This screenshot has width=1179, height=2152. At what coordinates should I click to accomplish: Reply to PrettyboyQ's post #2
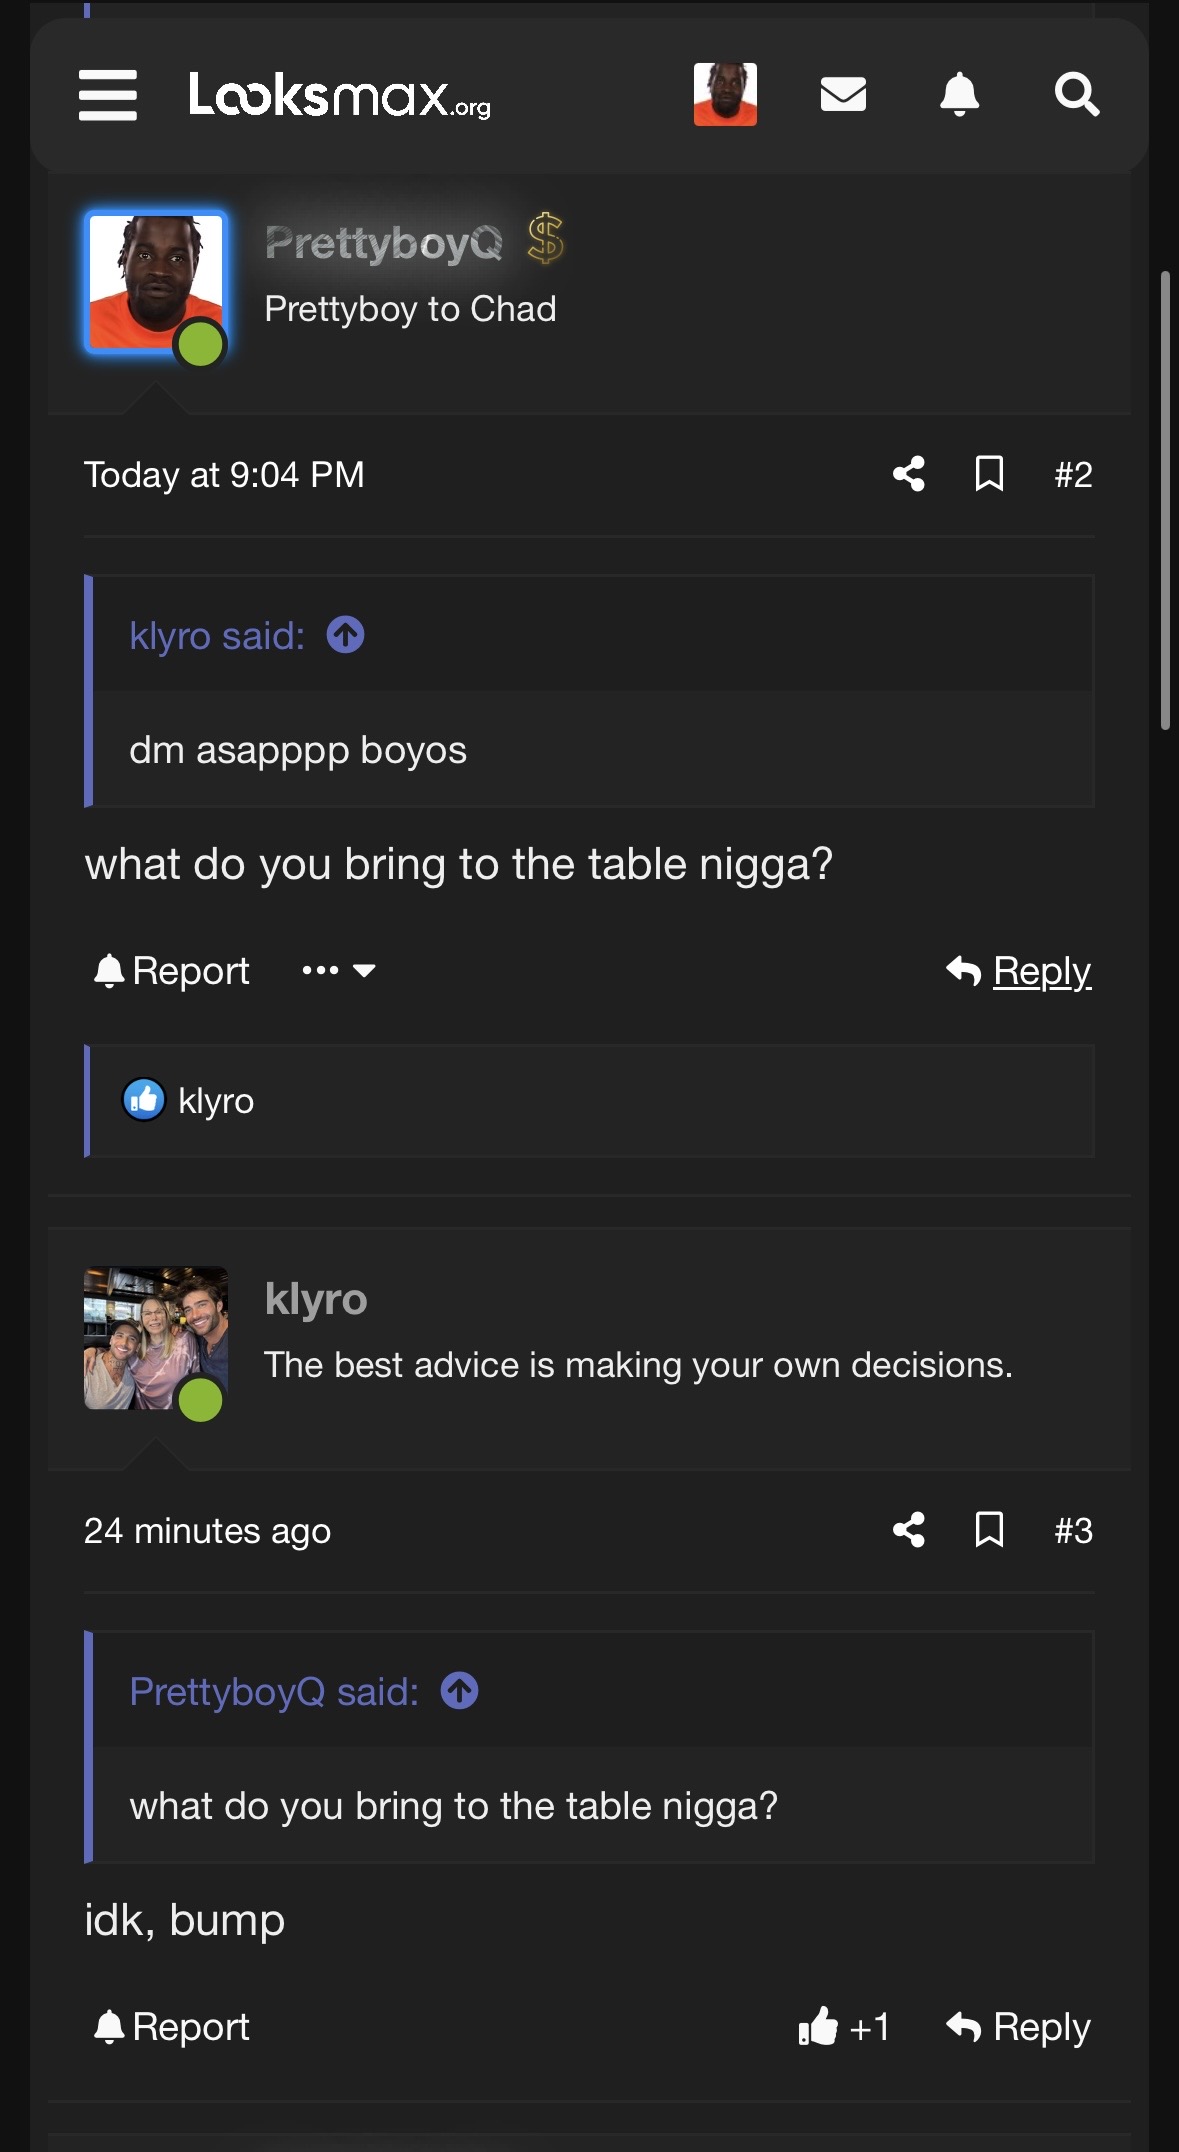tap(1019, 971)
